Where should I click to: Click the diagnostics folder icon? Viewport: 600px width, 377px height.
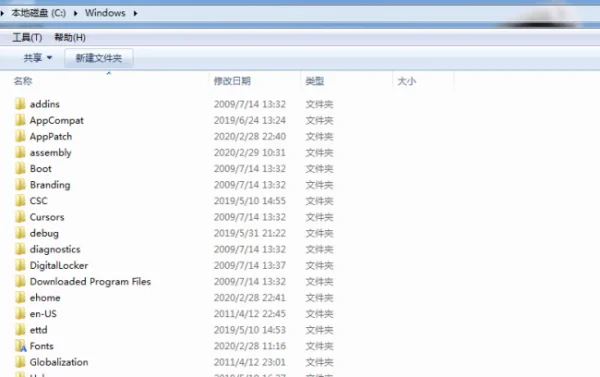[x=20, y=249]
